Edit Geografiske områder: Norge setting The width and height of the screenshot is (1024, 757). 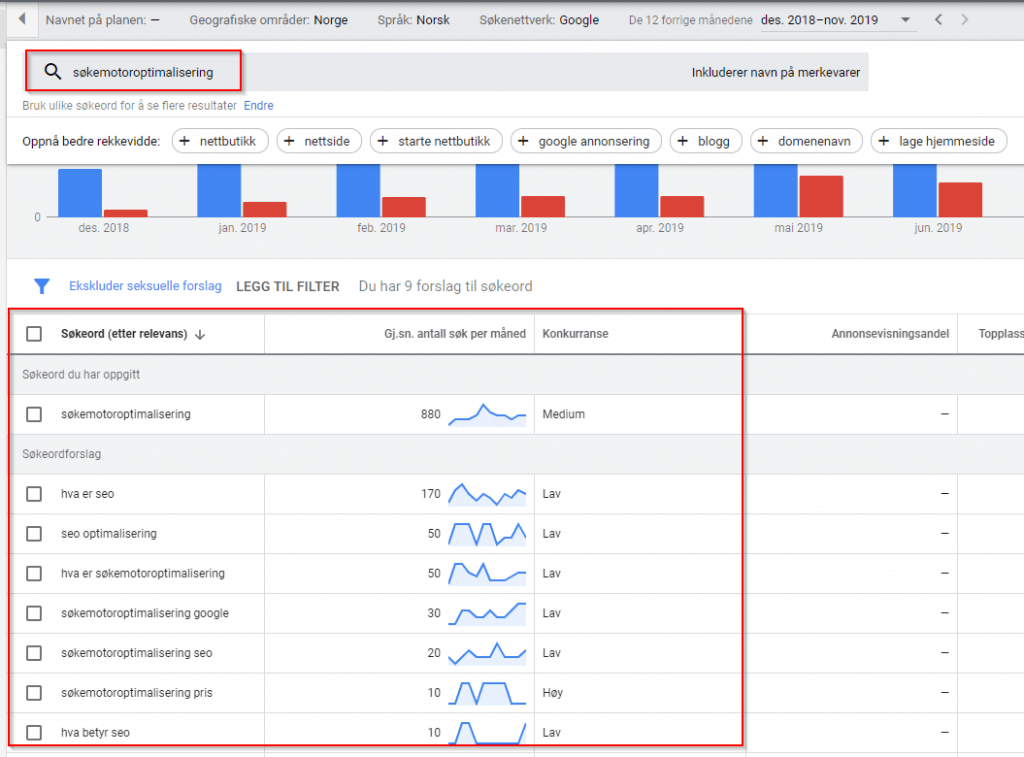pos(268,20)
